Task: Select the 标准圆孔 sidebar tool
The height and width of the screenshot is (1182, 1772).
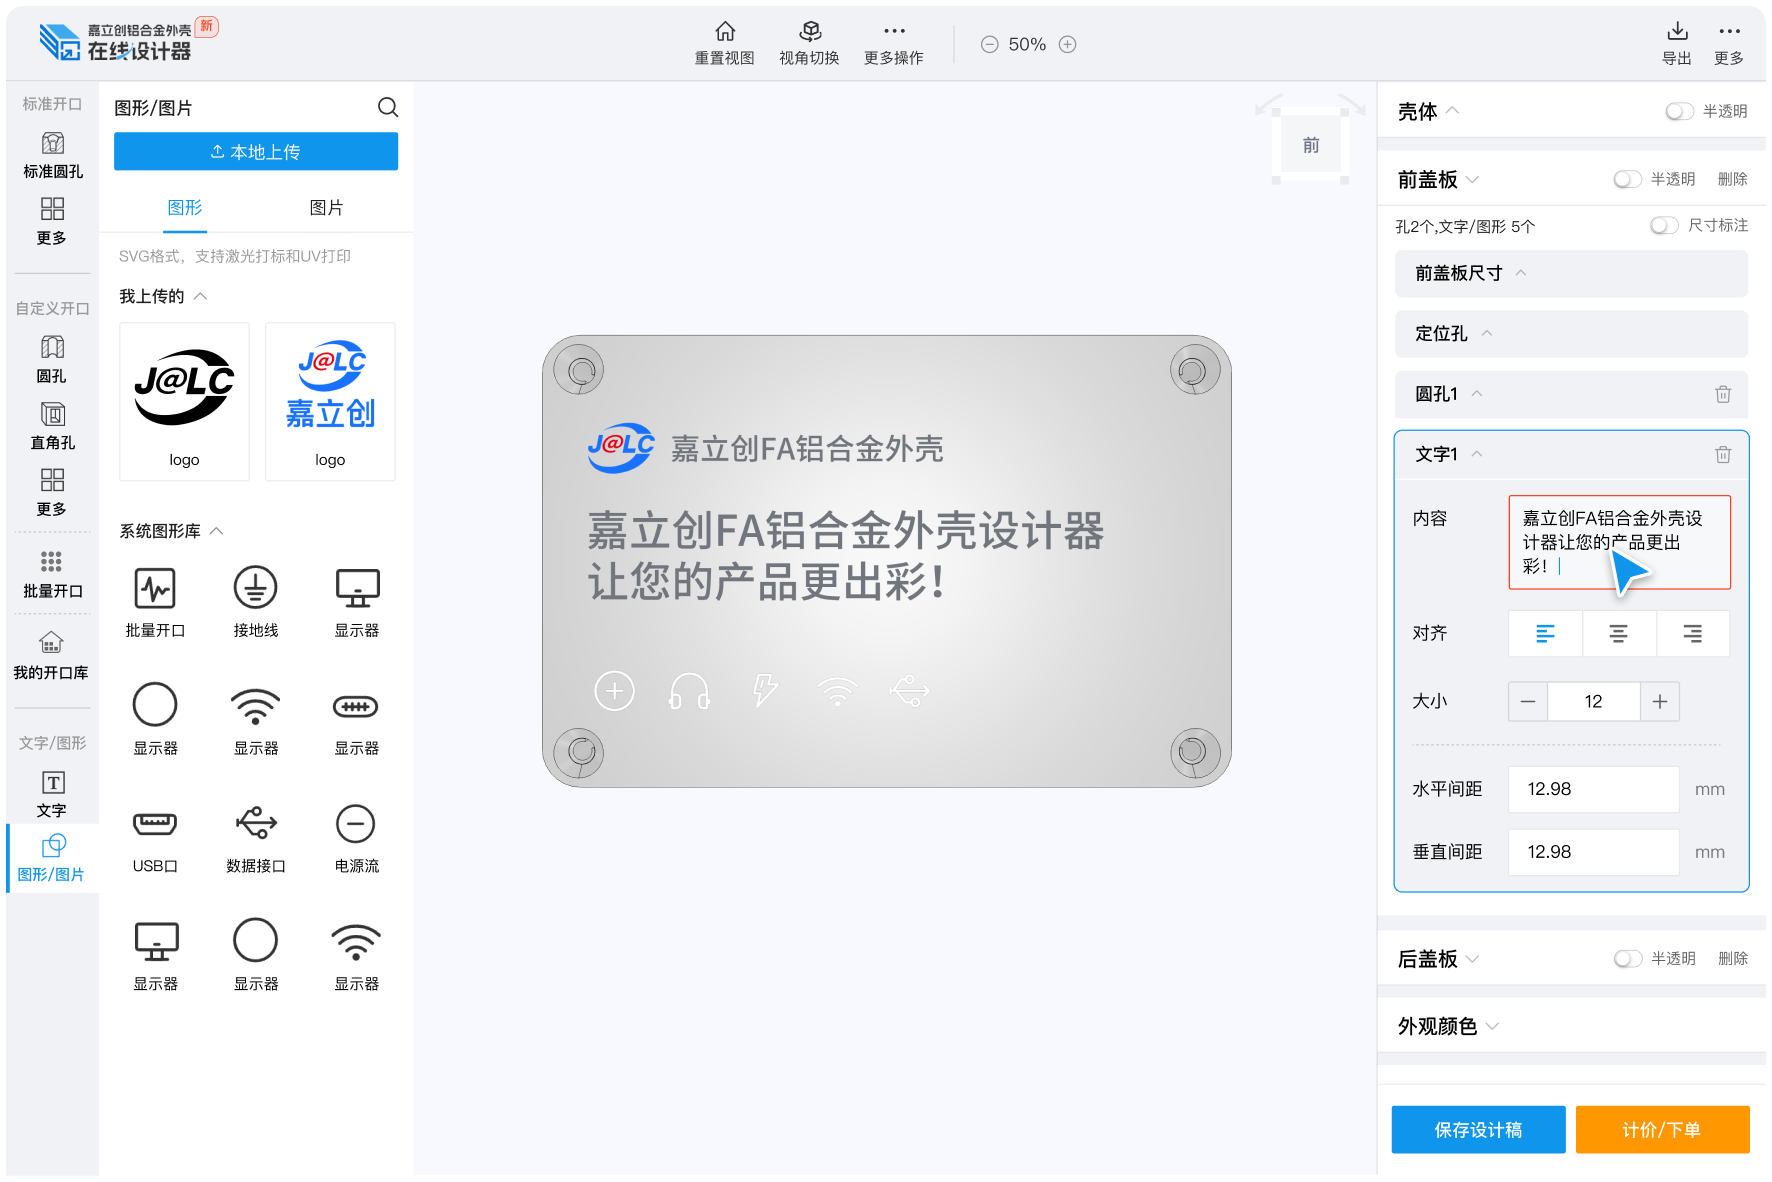Action: click(53, 156)
